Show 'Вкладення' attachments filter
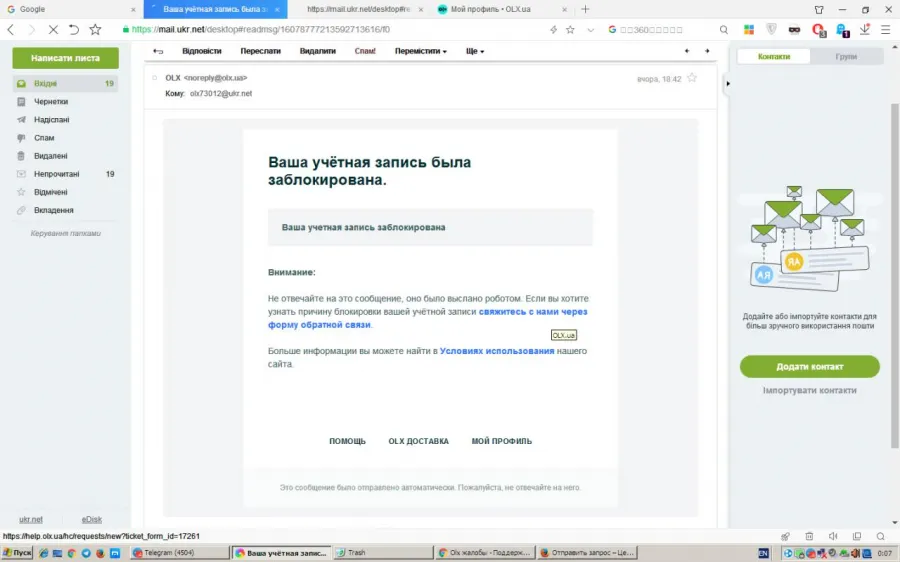The height and width of the screenshot is (562, 900). 53,210
